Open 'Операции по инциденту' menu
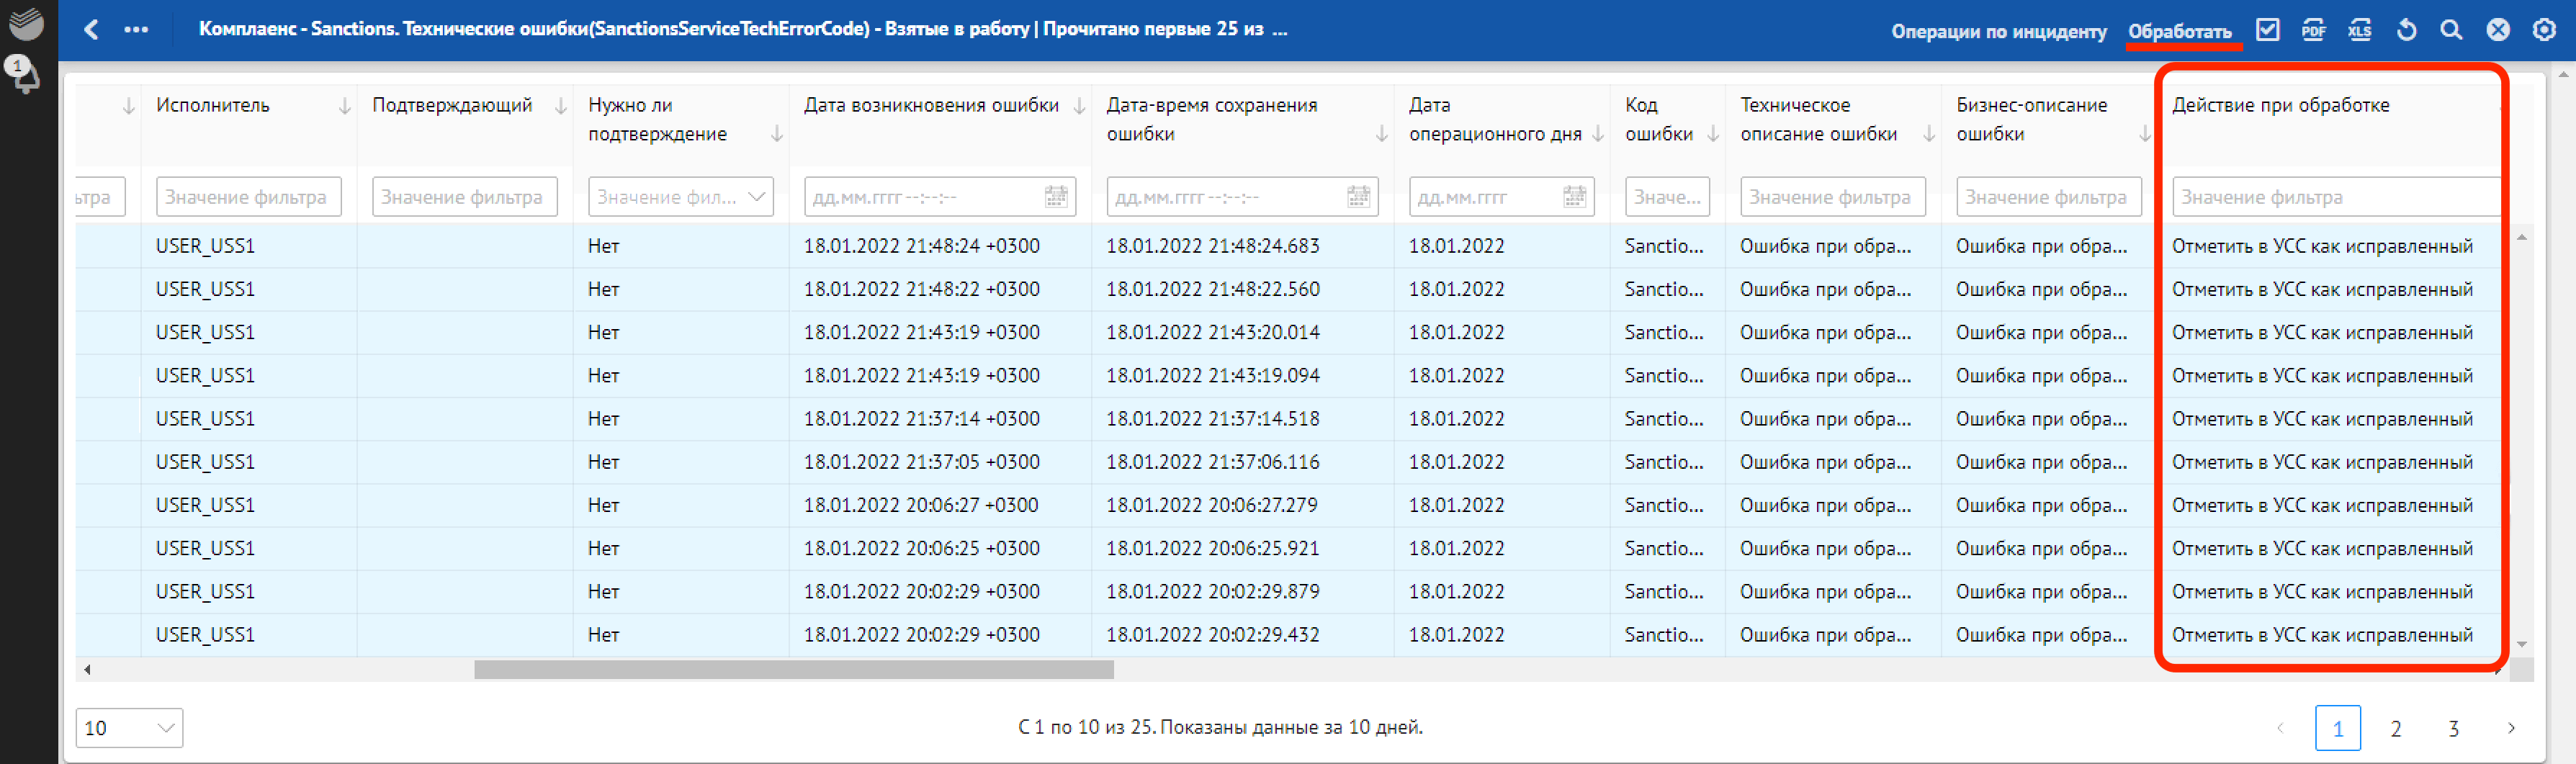Screen dimensions: 2576x764 tap(1998, 31)
